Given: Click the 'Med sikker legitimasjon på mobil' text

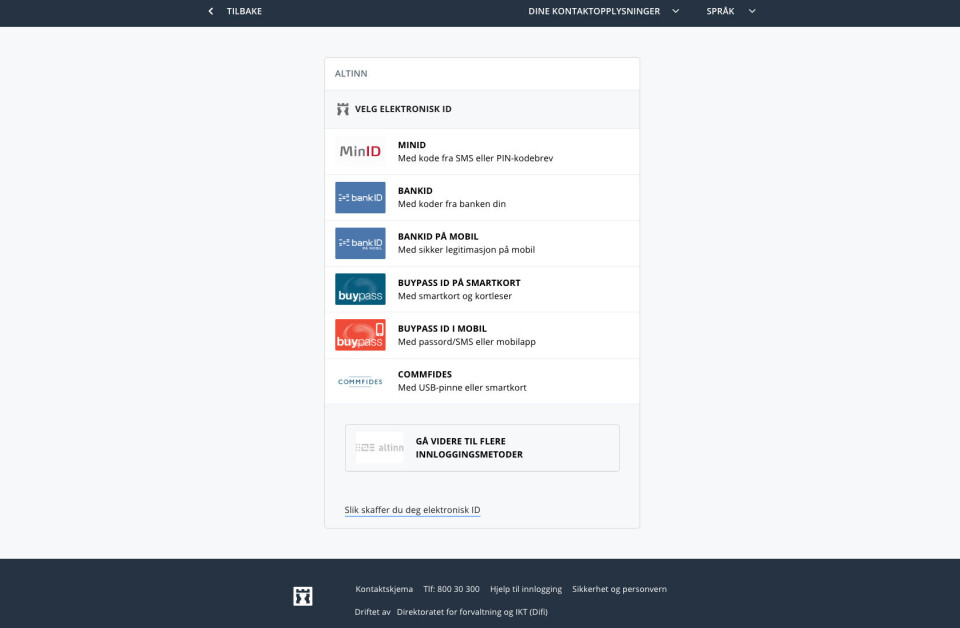Looking at the screenshot, I should pos(466,250).
